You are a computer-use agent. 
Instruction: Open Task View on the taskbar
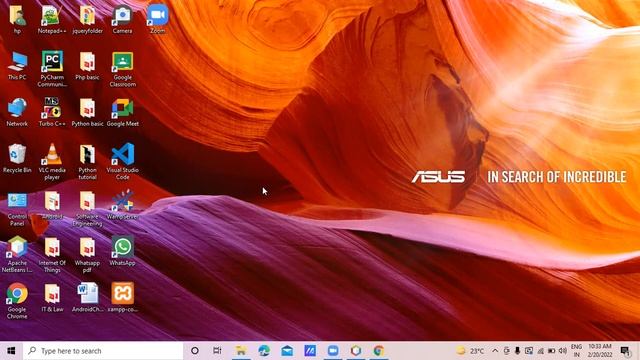click(217, 351)
